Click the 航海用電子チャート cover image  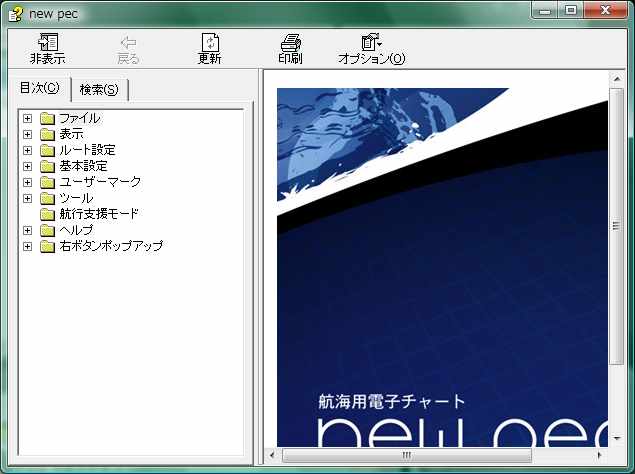click(442, 267)
